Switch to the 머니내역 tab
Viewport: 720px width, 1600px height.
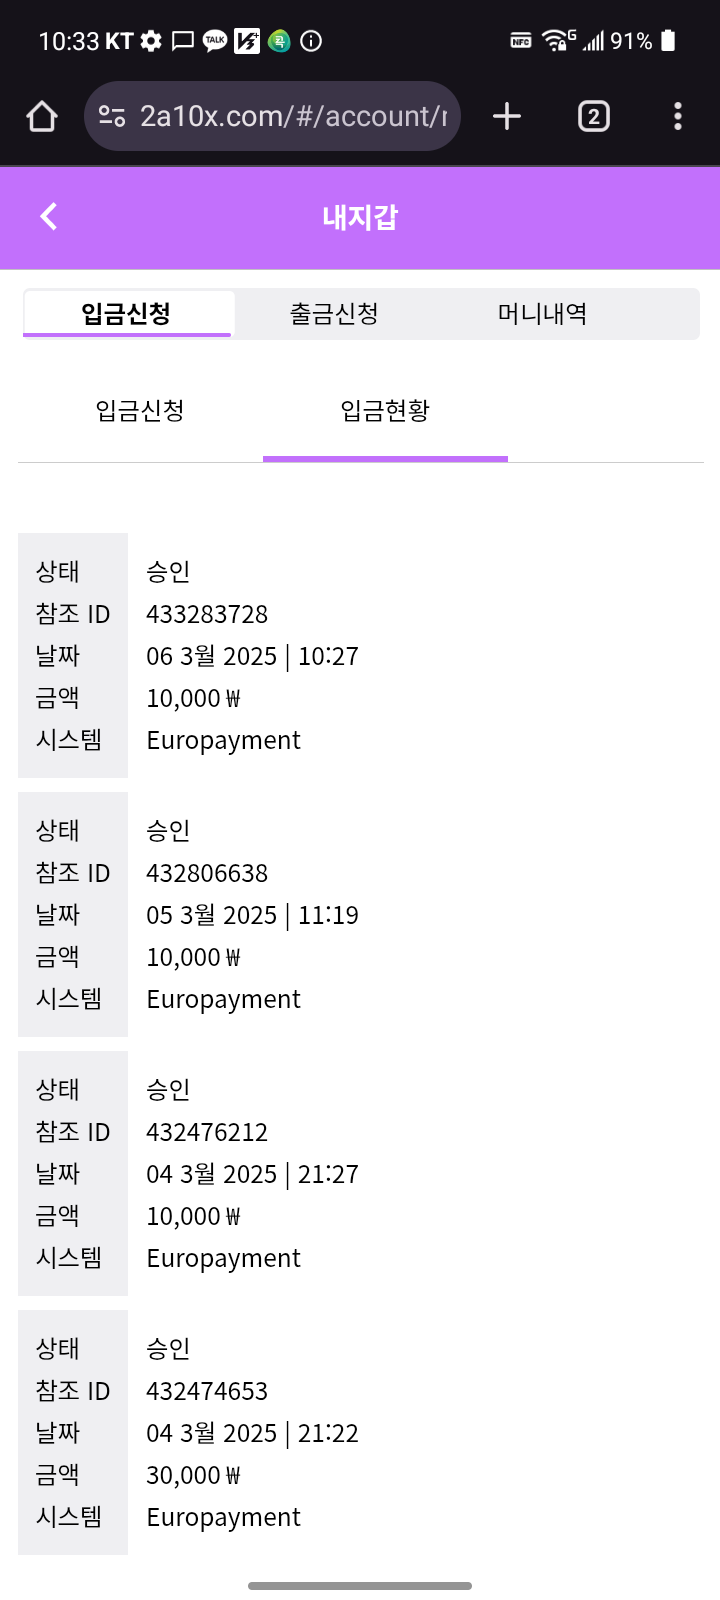pos(542,314)
